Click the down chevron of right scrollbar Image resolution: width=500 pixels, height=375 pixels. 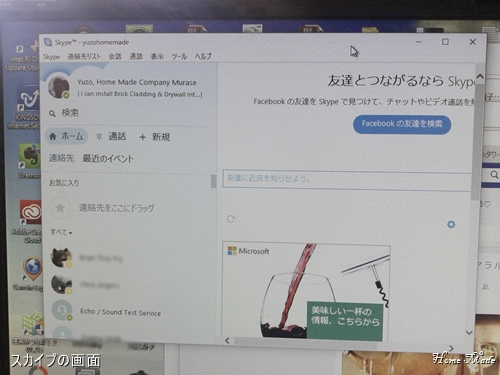tap(469, 332)
